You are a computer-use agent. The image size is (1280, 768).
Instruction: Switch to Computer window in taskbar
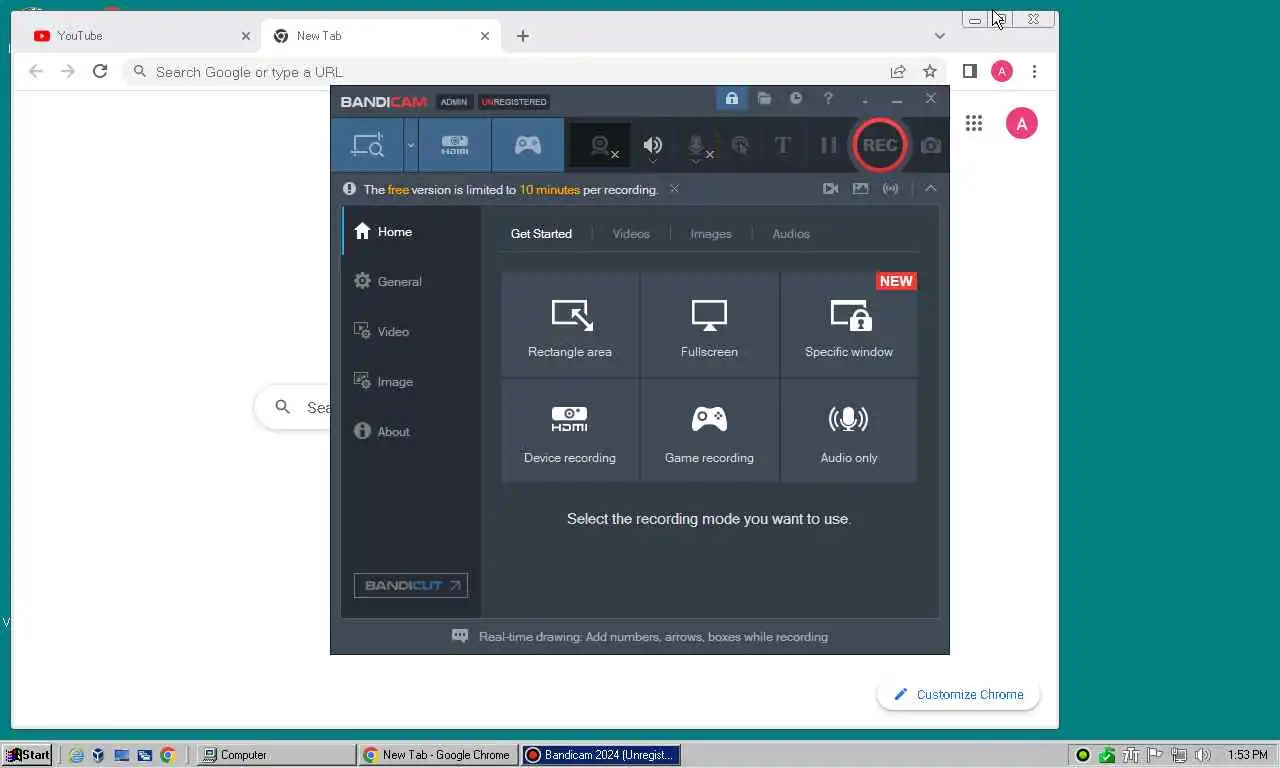click(x=276, y=755)
